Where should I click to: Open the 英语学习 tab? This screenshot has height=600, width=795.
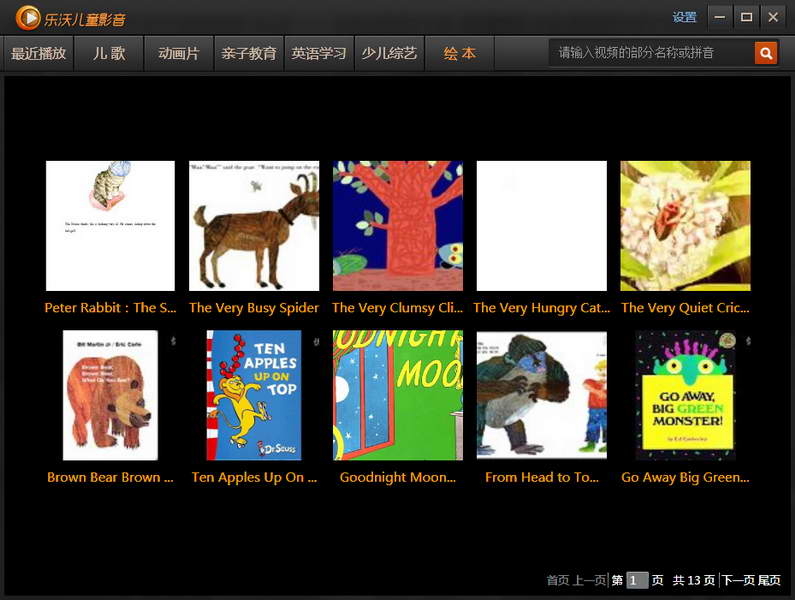tap(319, 53)
